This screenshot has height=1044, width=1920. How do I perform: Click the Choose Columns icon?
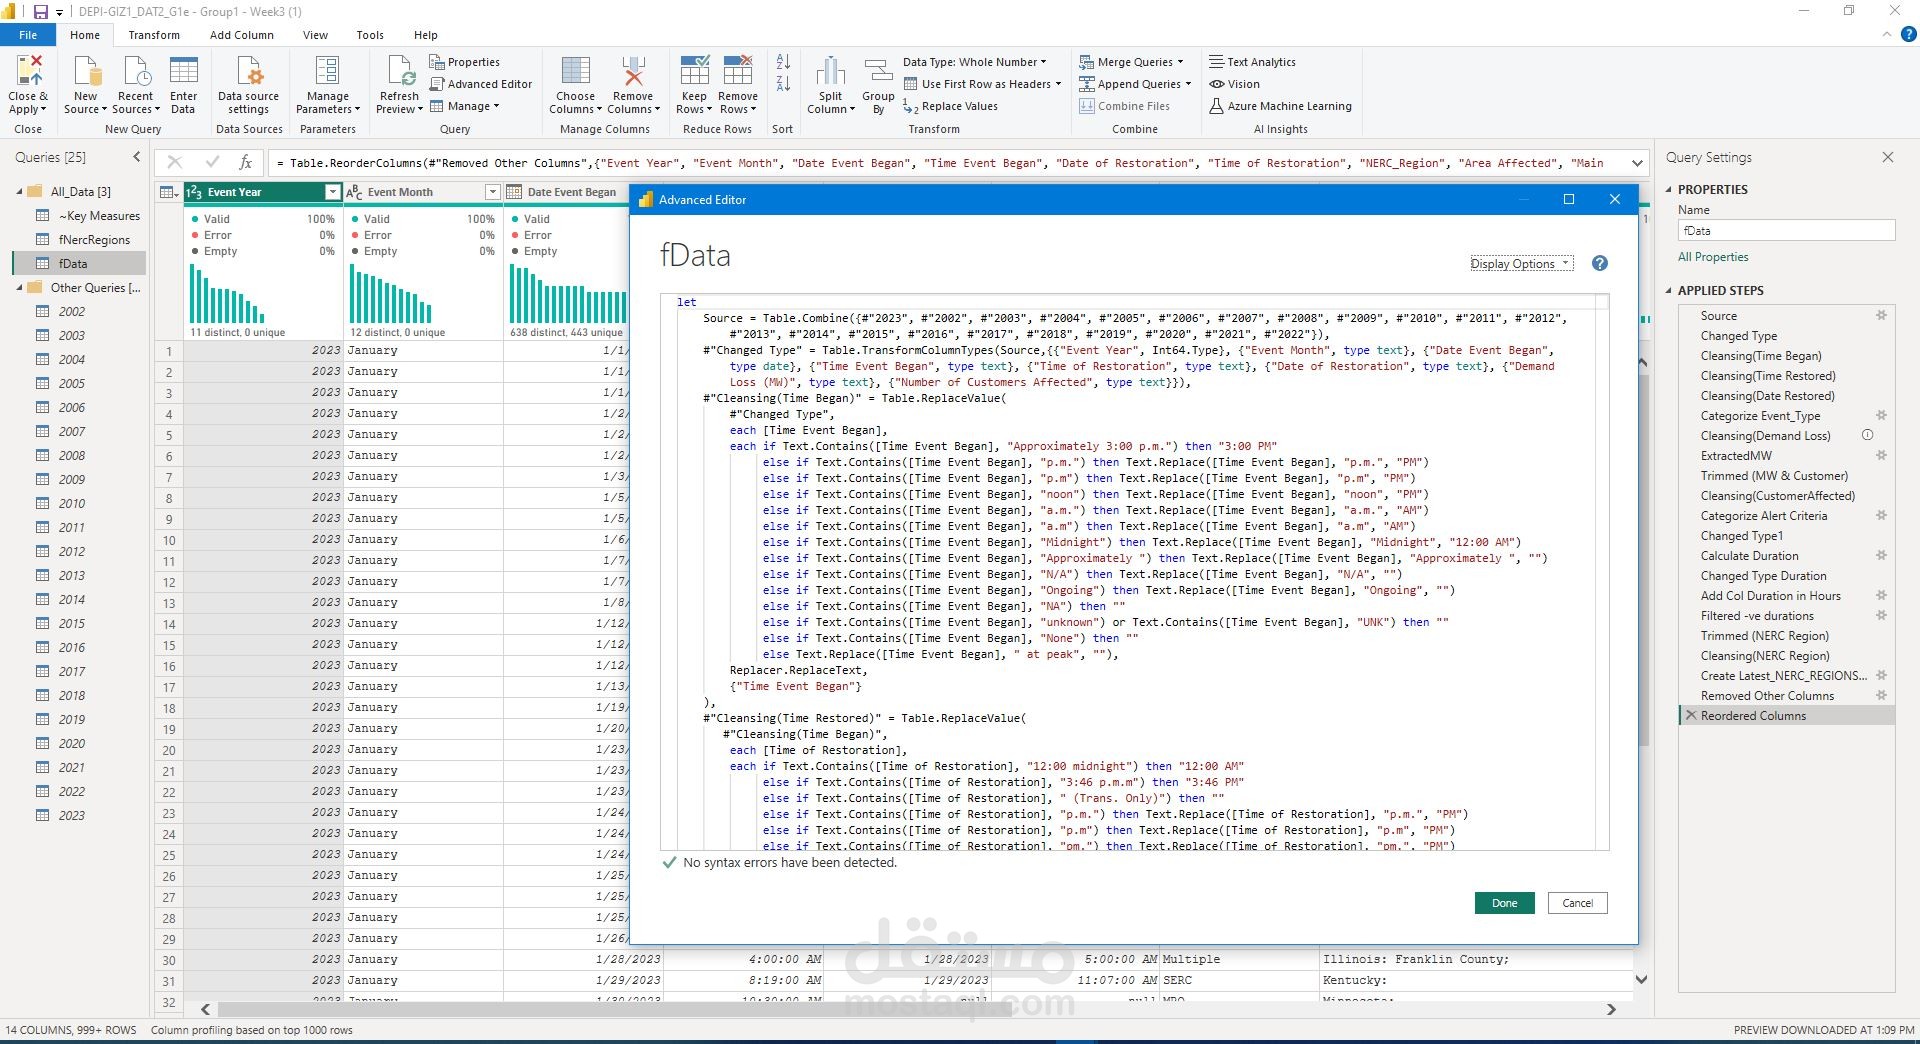click(x=575, y=72)
